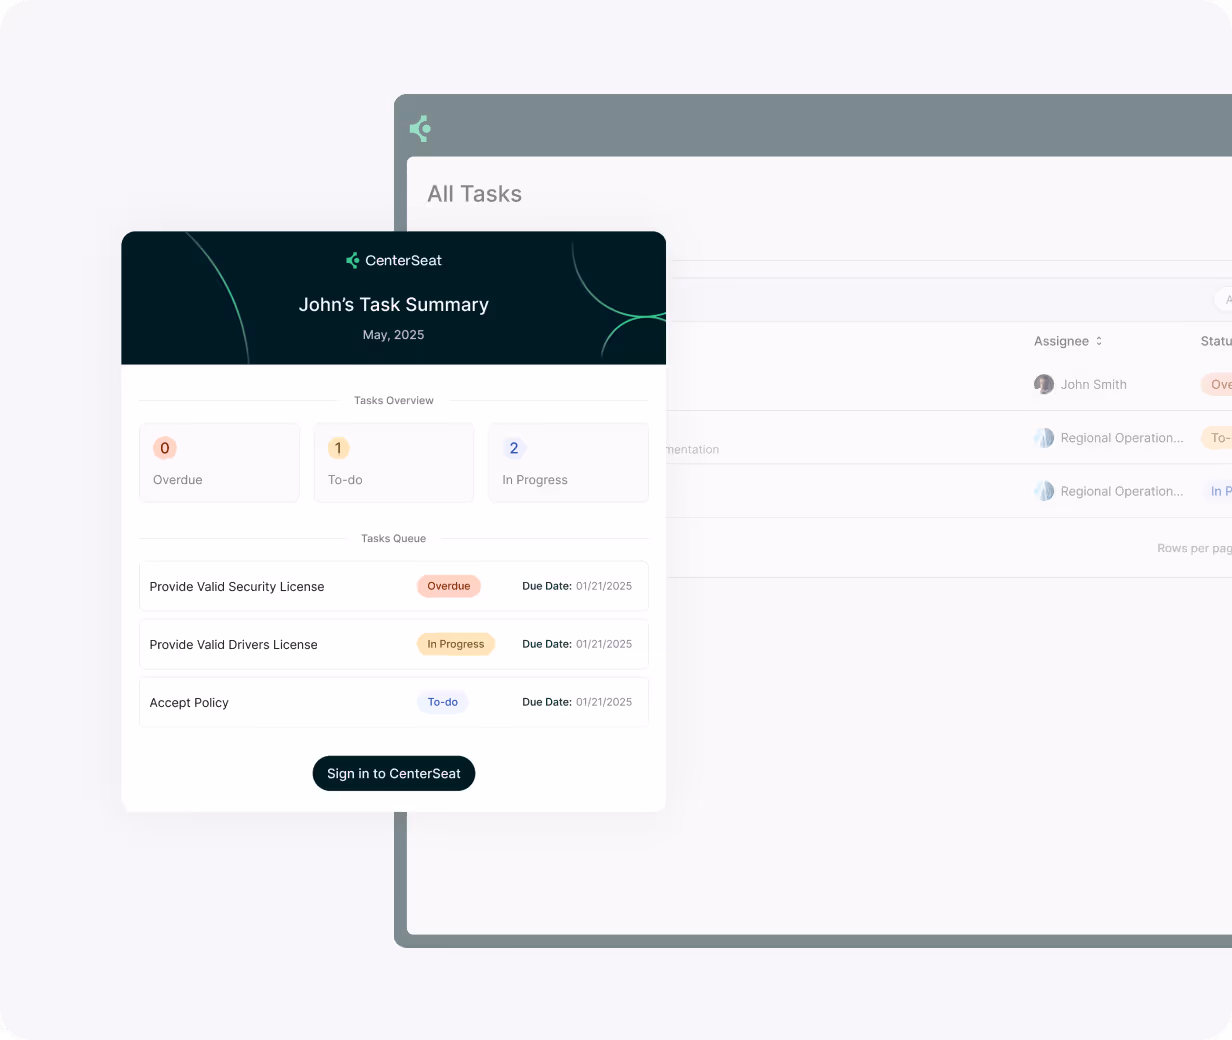Select the Provide Valid Drivers License task
Viewport: 1232px width, 1040px height.
(394, 644)
